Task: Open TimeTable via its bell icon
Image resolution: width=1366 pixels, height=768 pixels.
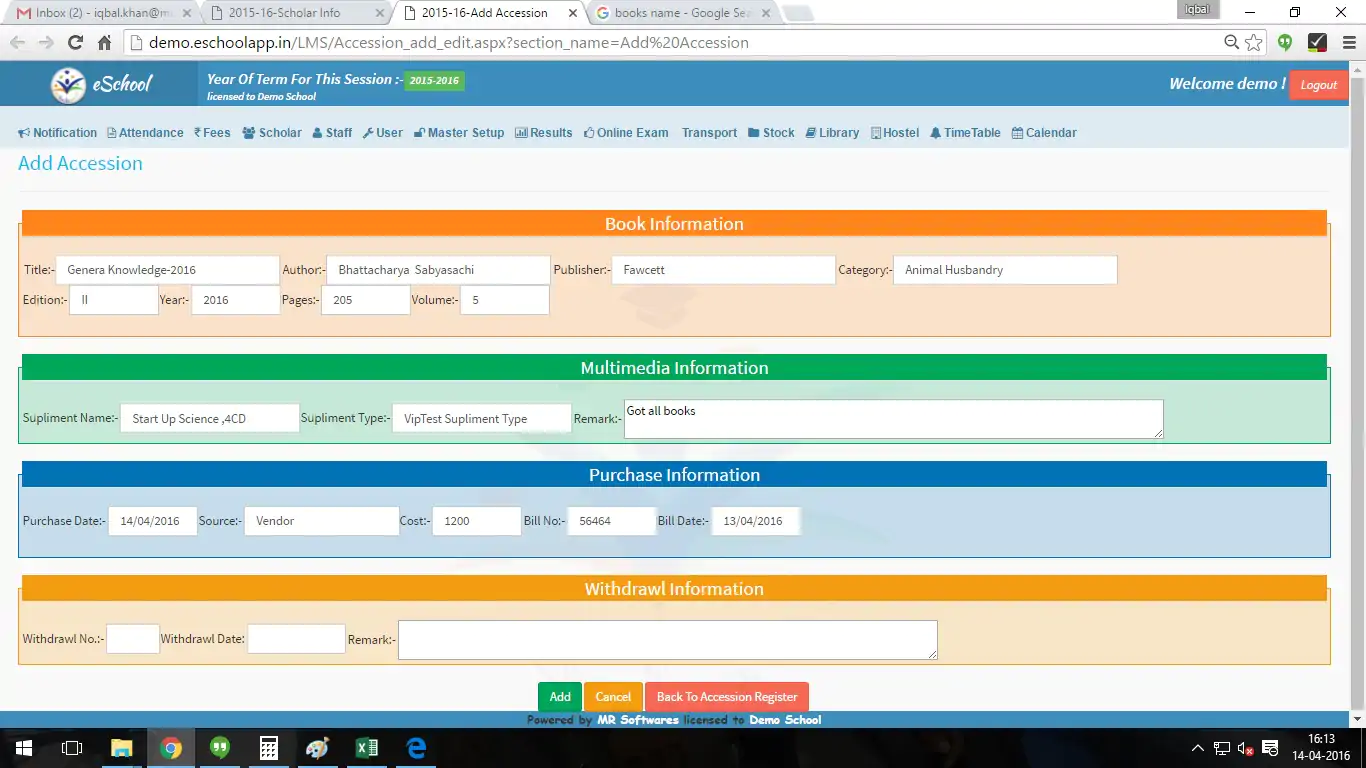Action: click(935, 132)
